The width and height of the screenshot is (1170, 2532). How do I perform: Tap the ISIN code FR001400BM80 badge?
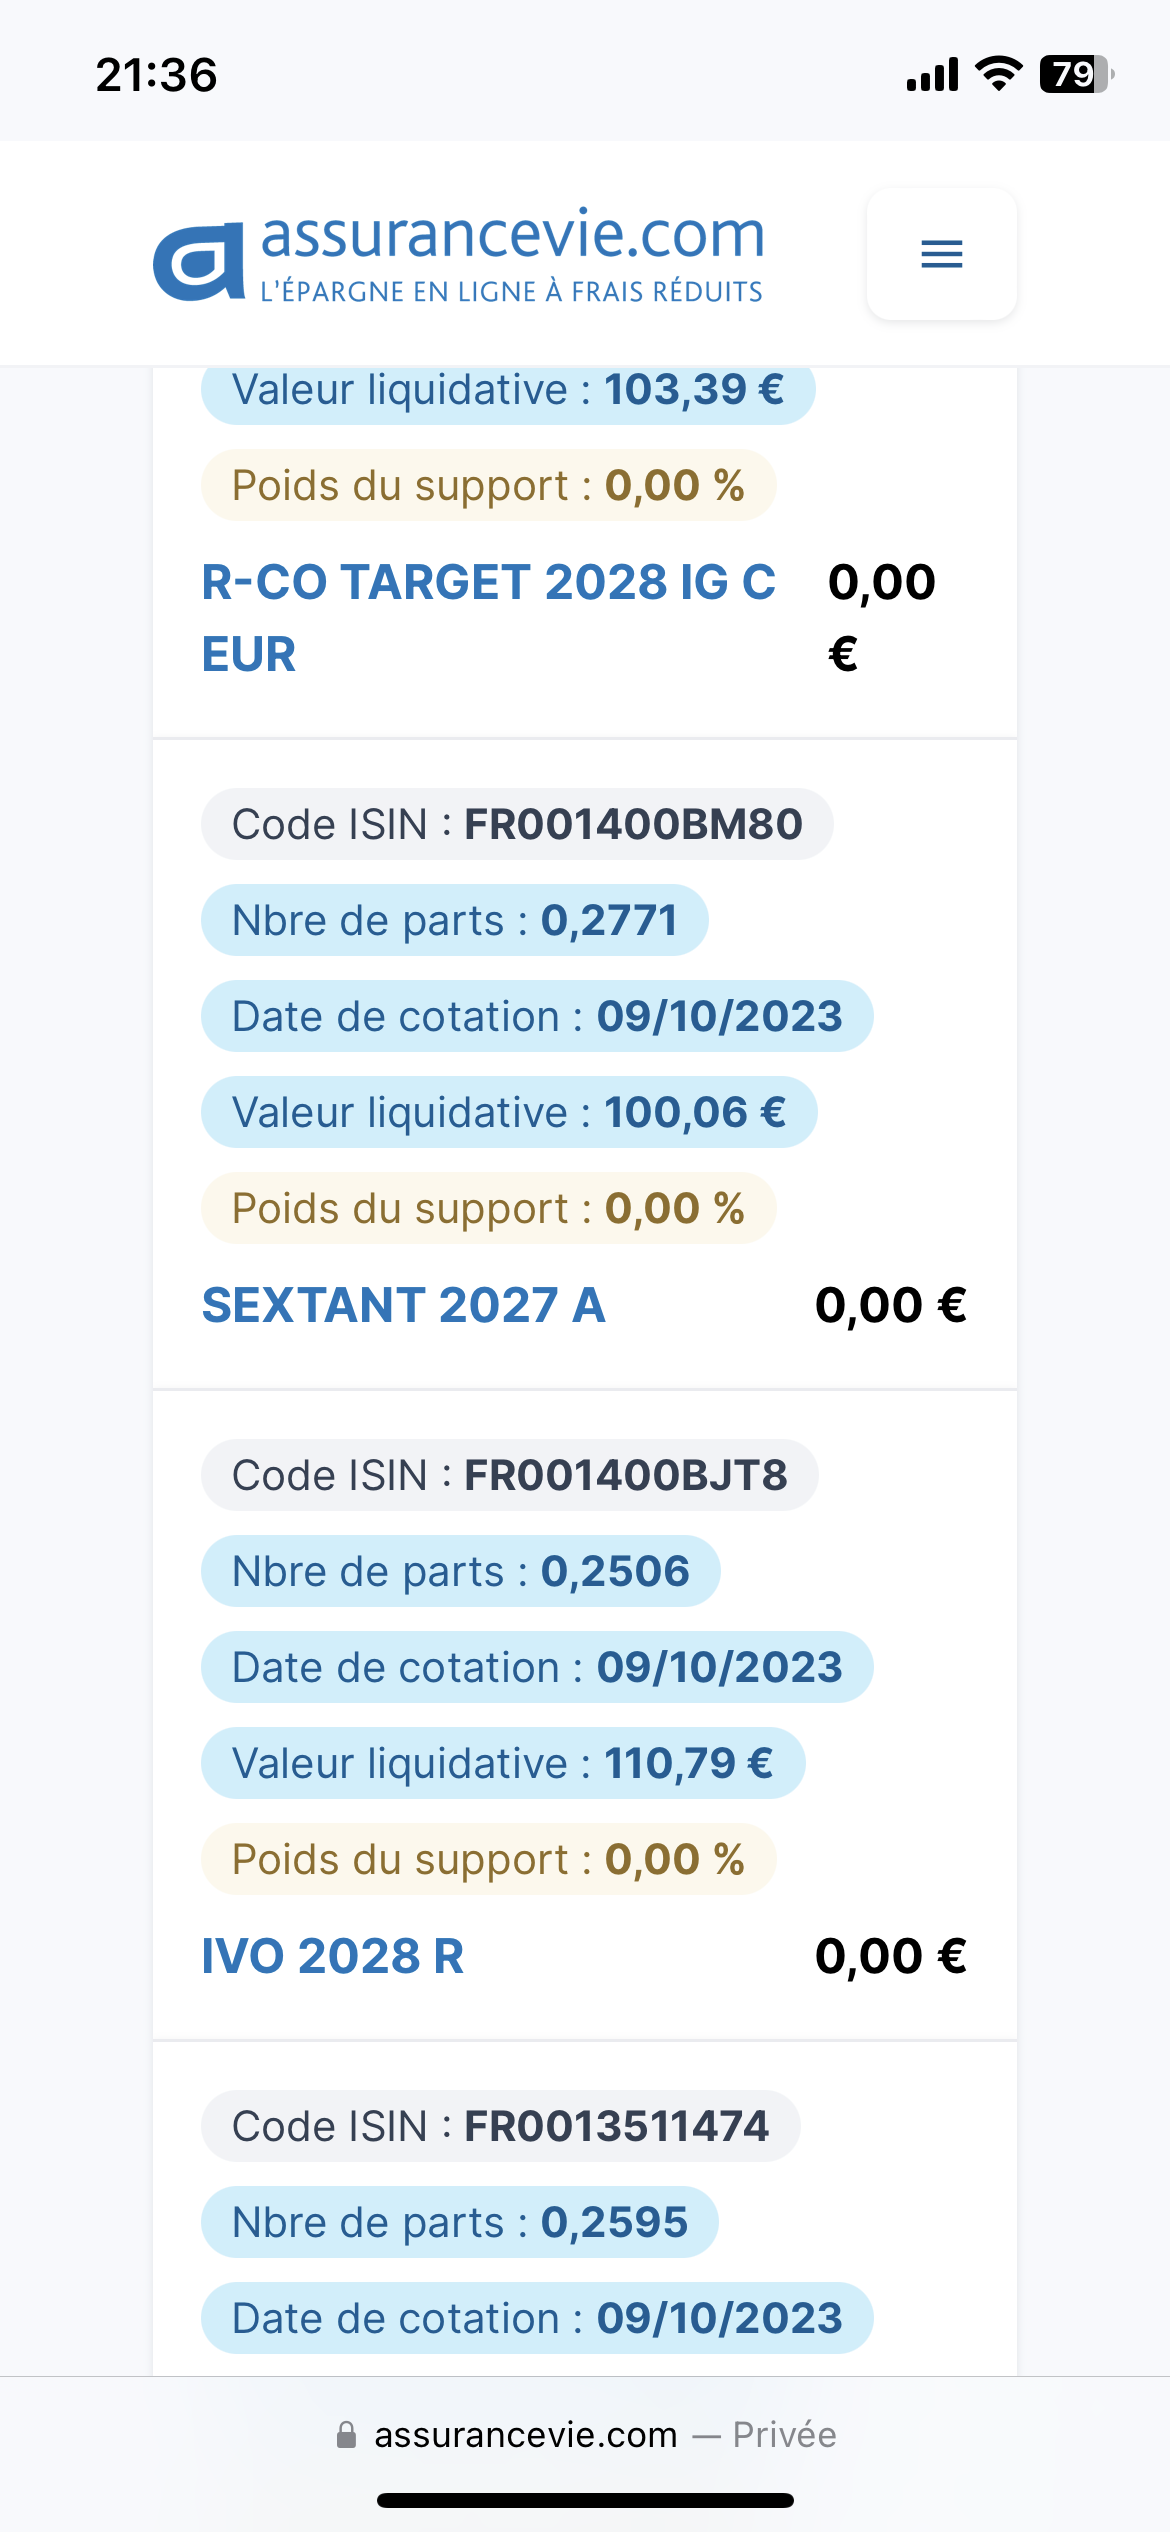[x=517, y=824]
